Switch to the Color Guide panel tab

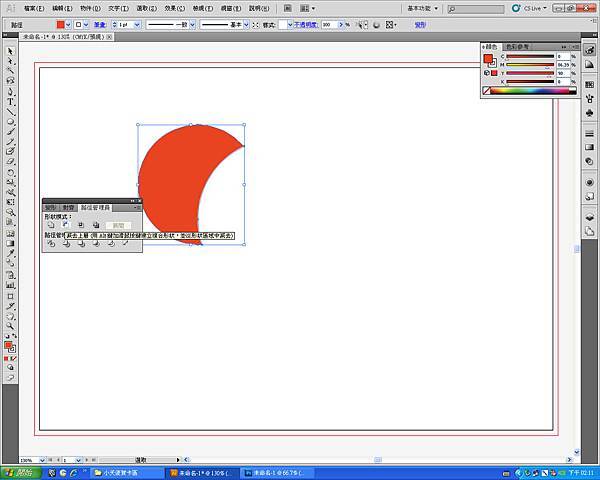click(x=518, y=47)
